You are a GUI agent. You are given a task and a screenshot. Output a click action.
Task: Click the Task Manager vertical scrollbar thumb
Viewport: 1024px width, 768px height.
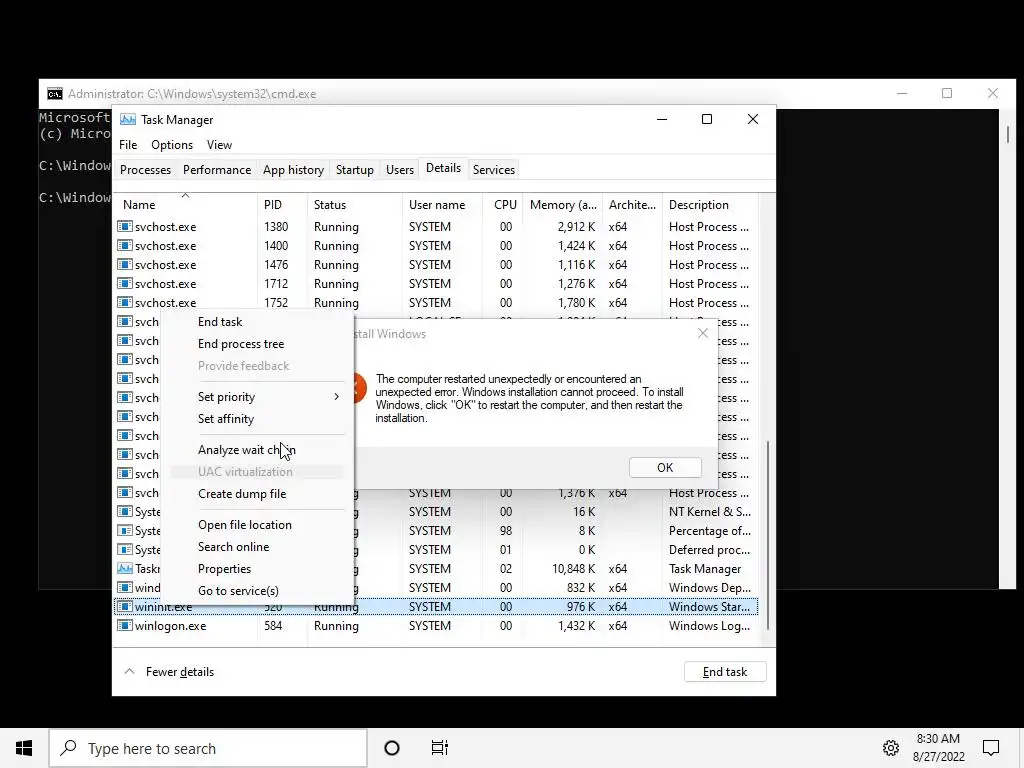768,536
